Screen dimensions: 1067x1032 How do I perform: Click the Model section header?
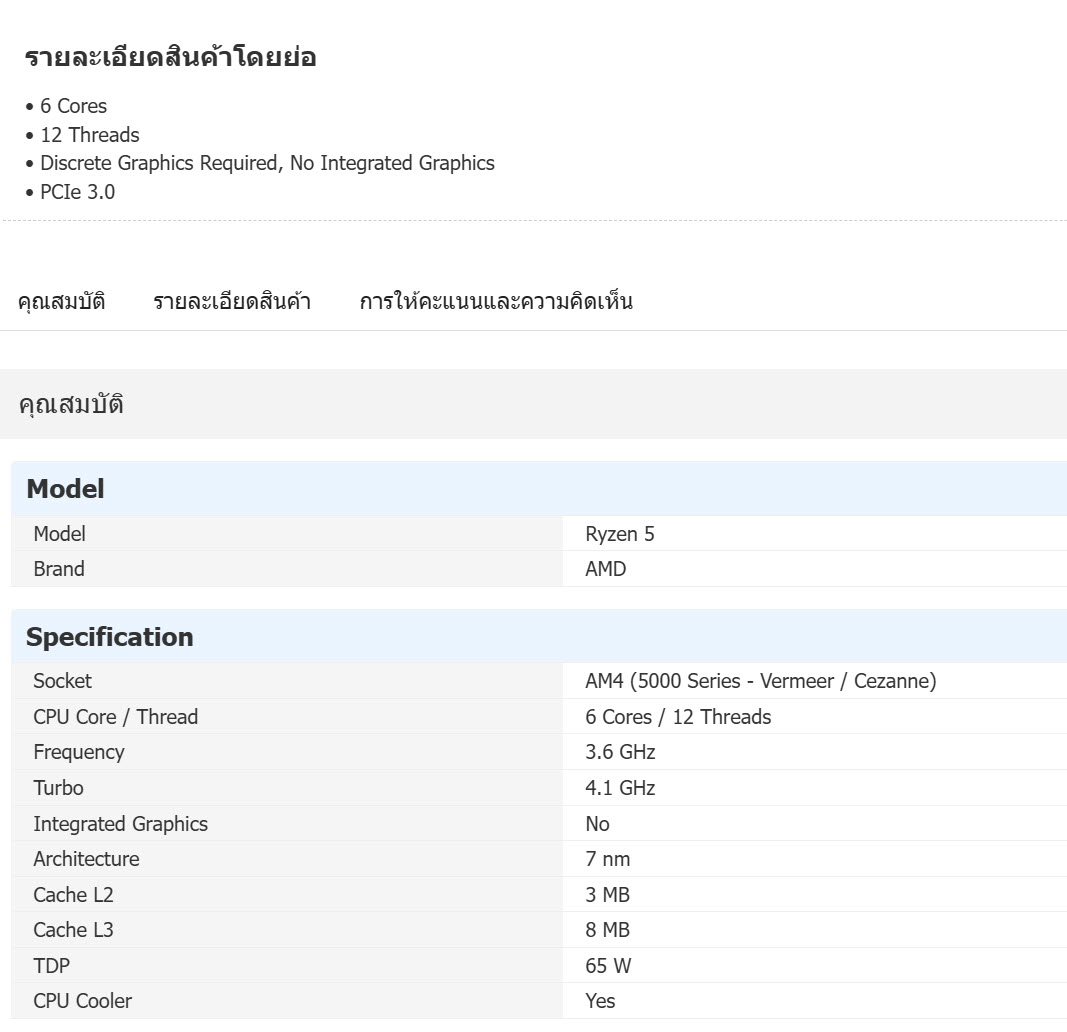(65, 489)
